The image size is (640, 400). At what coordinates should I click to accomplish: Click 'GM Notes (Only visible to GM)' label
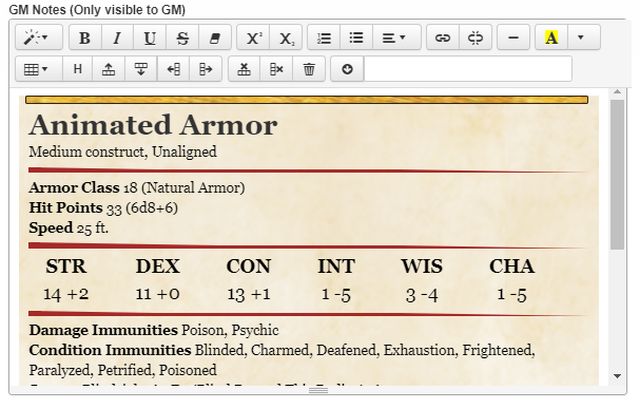97,9
